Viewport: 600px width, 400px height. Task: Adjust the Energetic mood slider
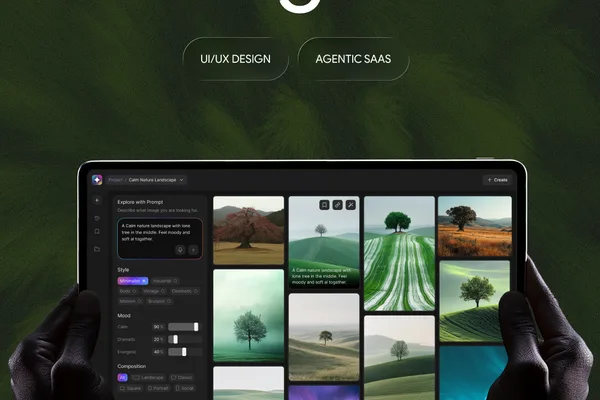click(x=184, y=352)
